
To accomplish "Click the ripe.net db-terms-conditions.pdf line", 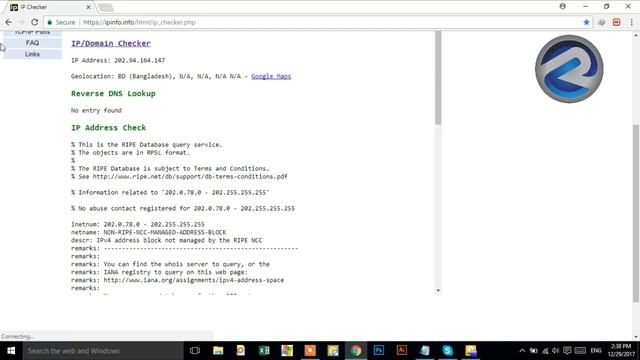I will [179, 176].
